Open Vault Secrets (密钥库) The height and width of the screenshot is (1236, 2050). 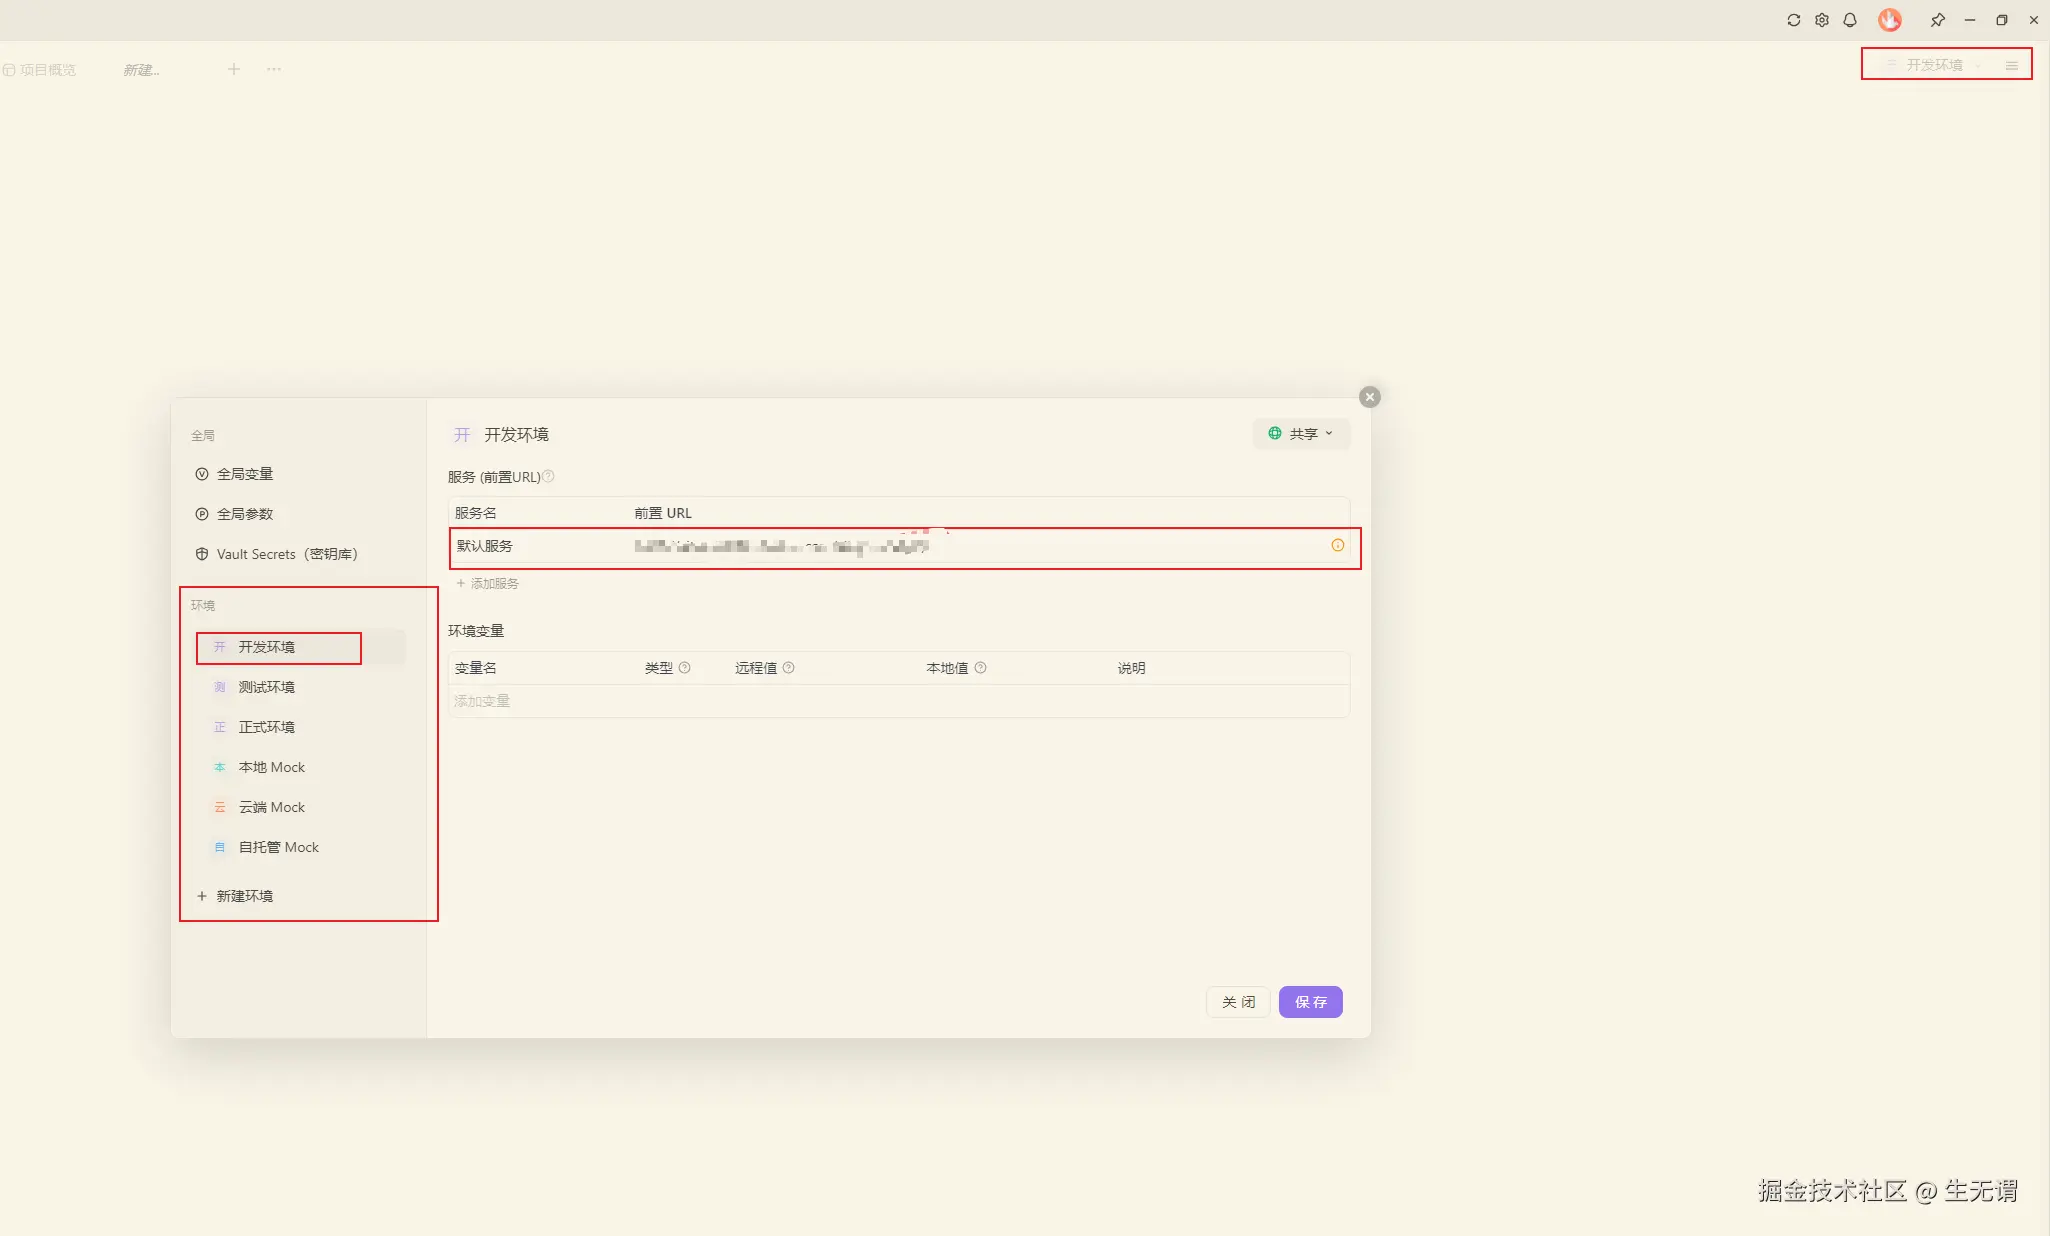(286, 554)
